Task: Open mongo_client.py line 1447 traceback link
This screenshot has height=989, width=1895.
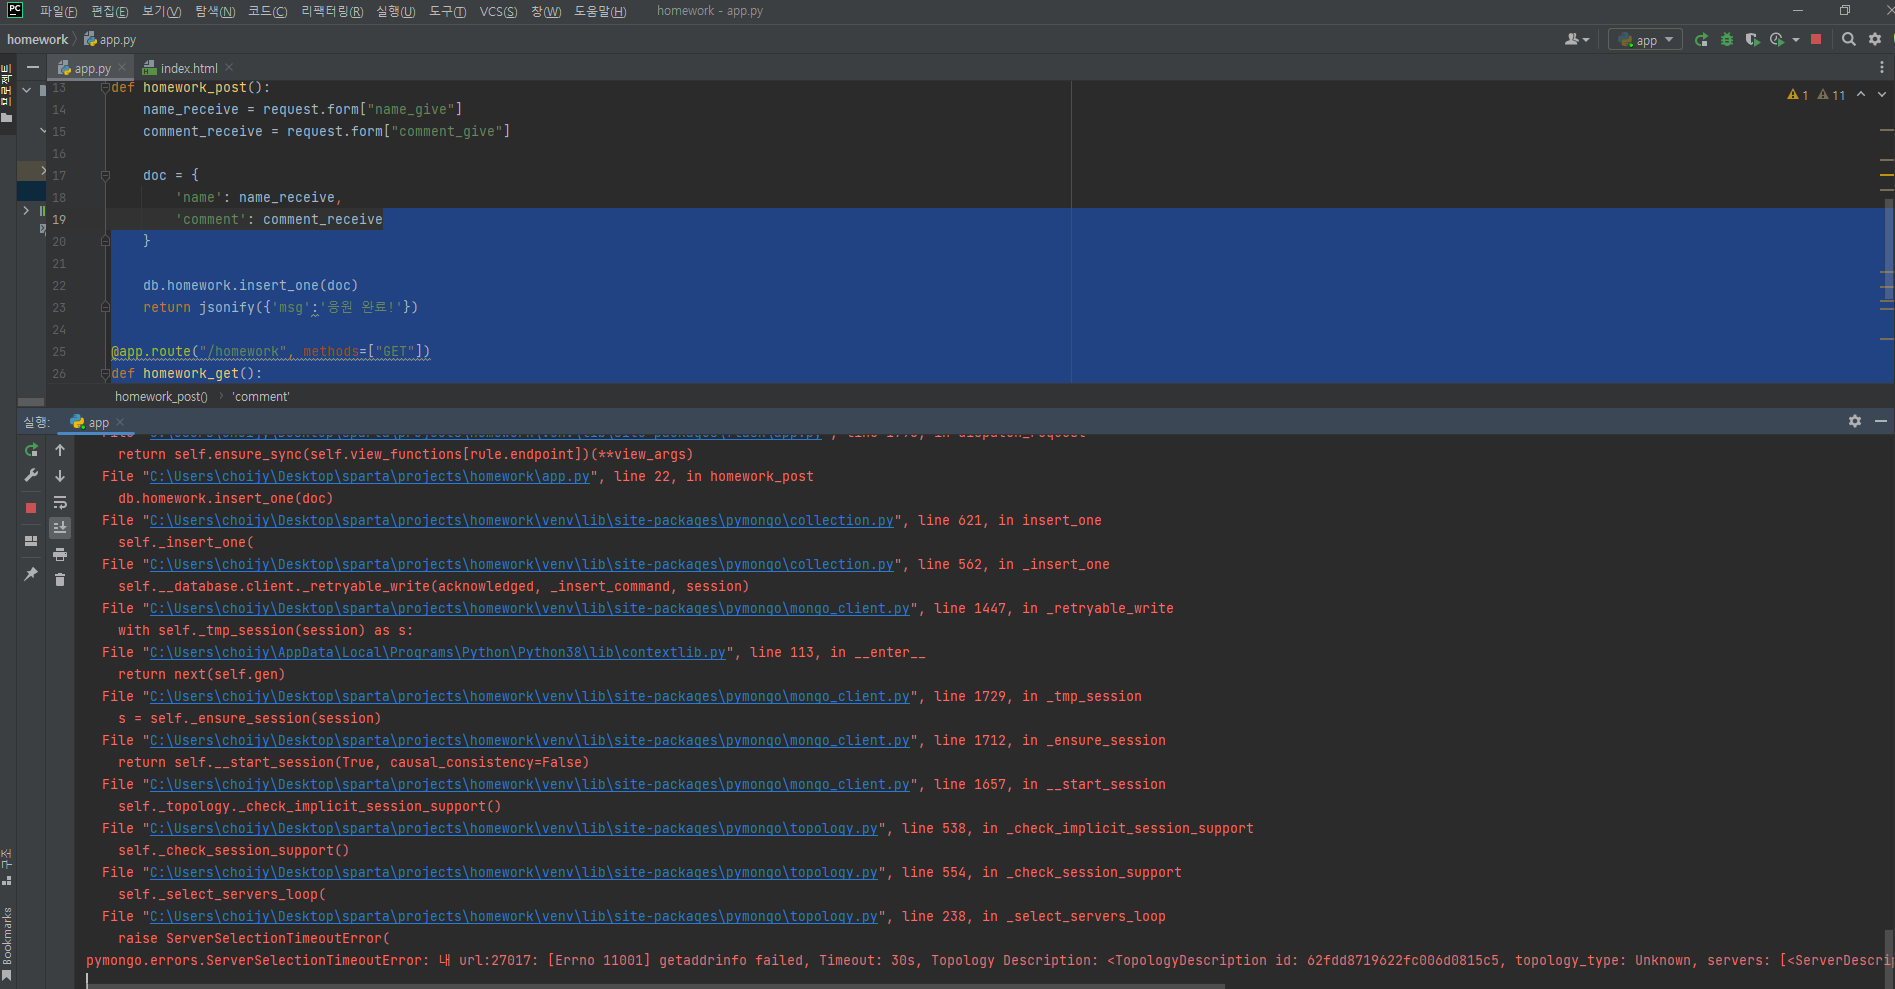Action: pos(530,609)
